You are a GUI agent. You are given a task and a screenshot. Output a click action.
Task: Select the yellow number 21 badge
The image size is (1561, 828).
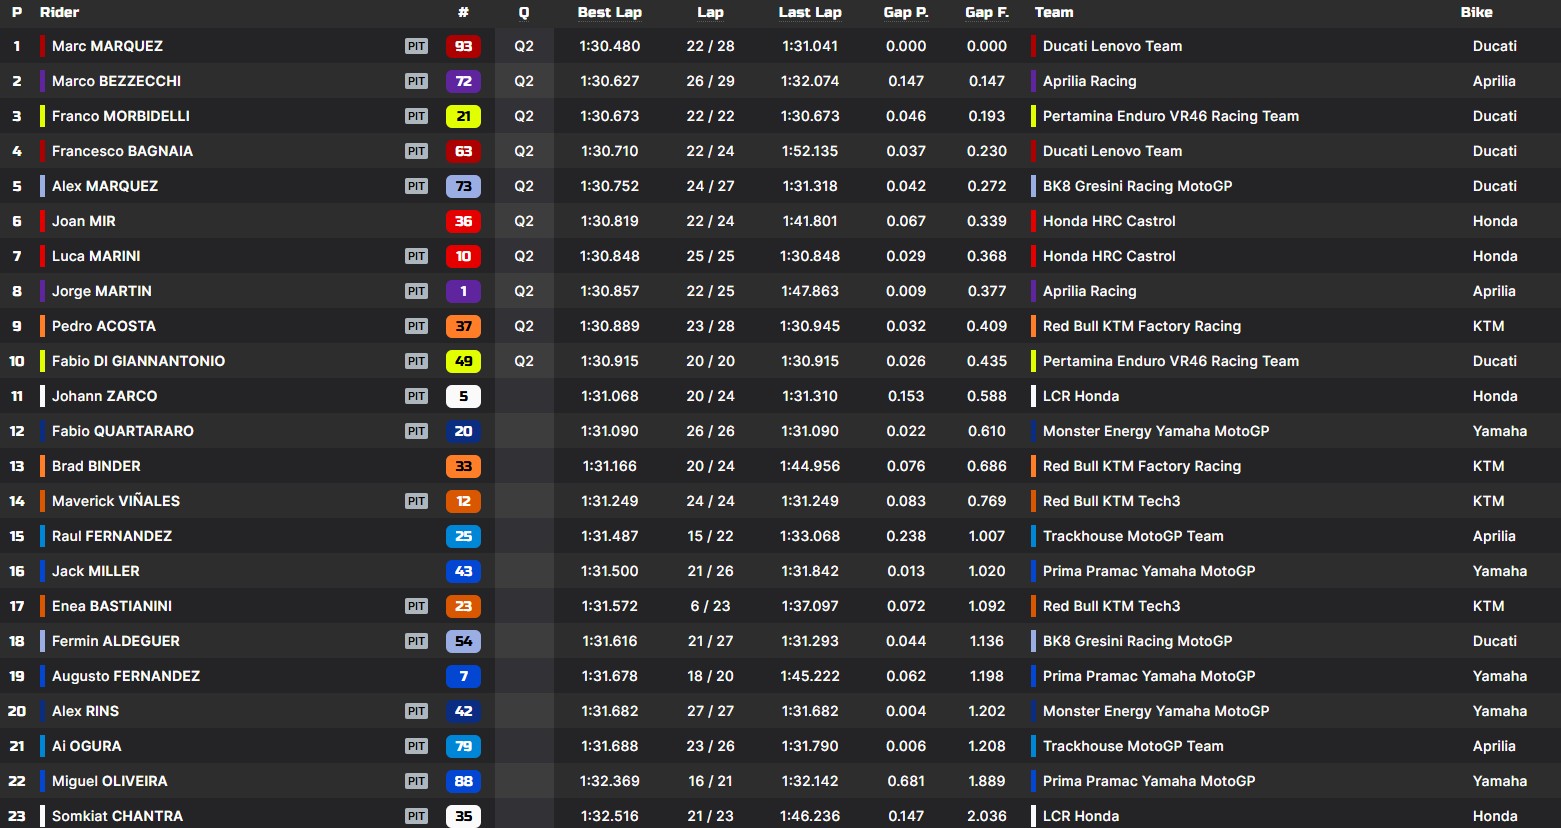[463, 116]
